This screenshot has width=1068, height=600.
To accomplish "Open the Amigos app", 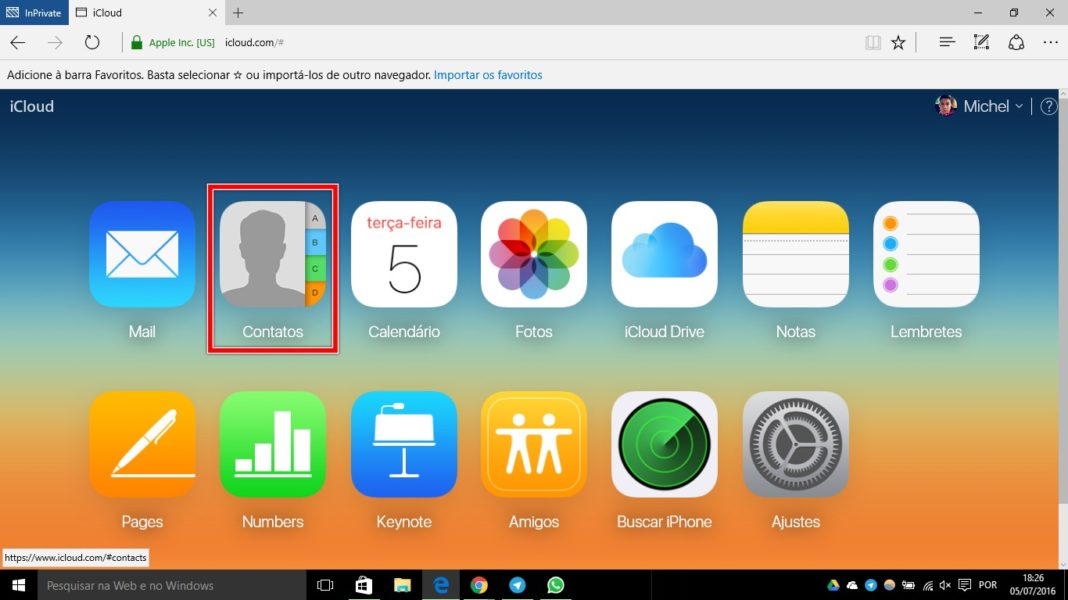I will 534,444.
